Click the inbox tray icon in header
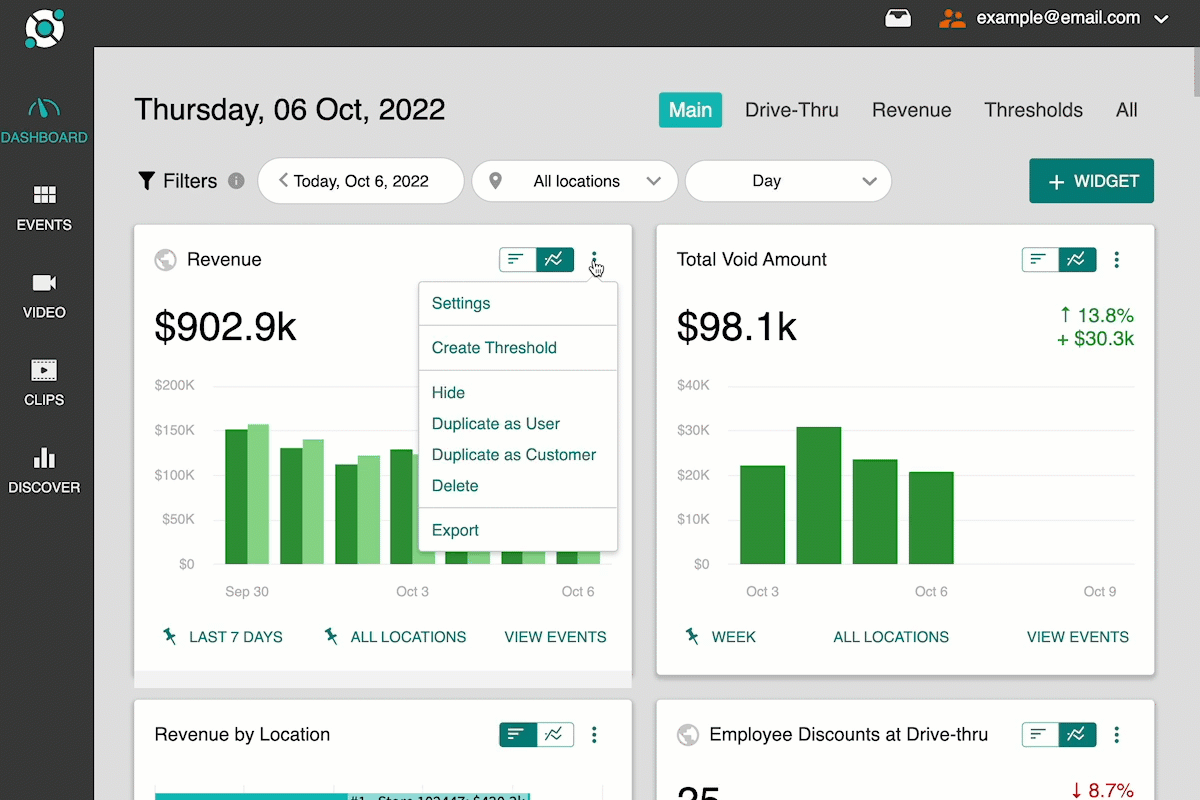The image size is (1200, 800). pyautogui.click(x=898, y=18)
